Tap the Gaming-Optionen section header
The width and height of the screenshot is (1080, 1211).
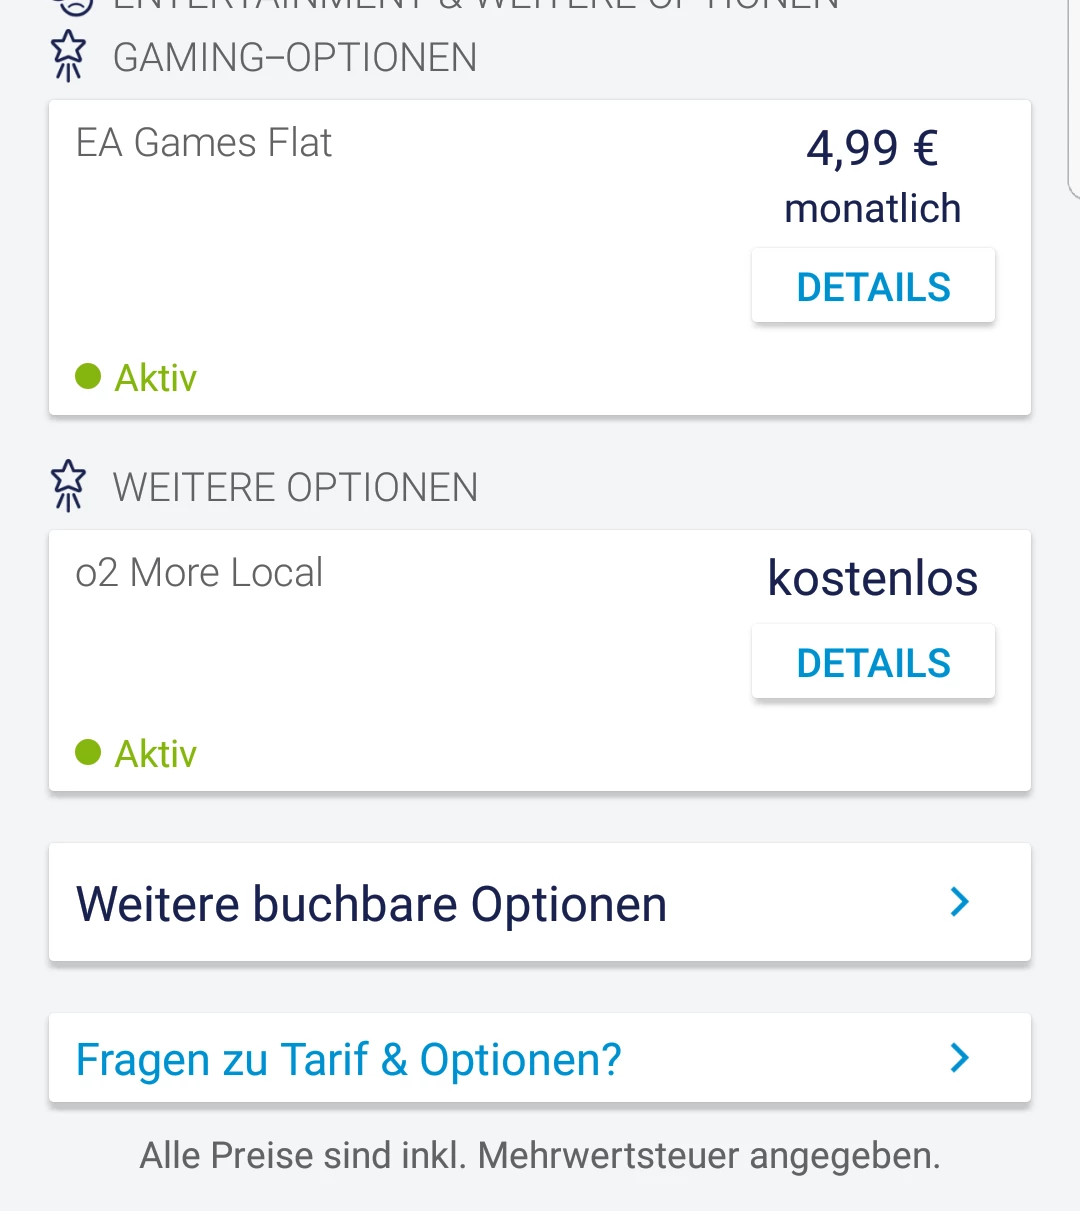tap(295, 58)
